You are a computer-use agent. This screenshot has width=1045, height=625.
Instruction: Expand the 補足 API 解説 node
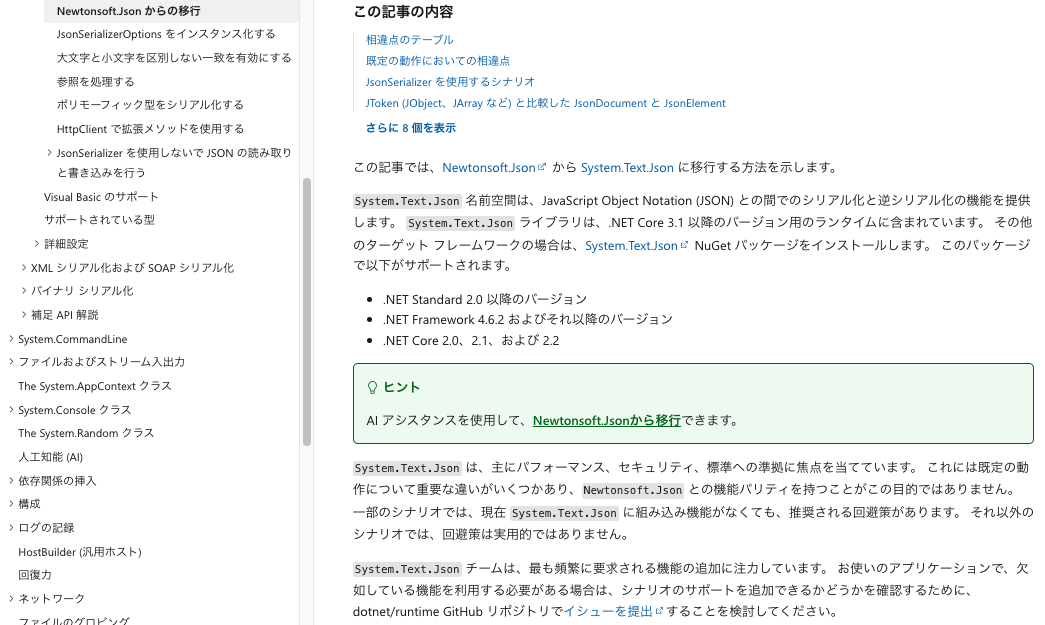(x=24, y=315)
